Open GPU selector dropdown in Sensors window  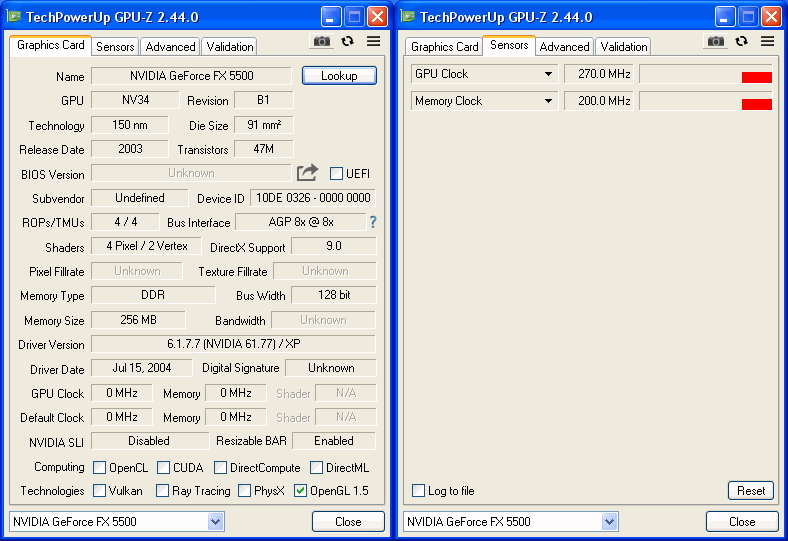point(609,521)
